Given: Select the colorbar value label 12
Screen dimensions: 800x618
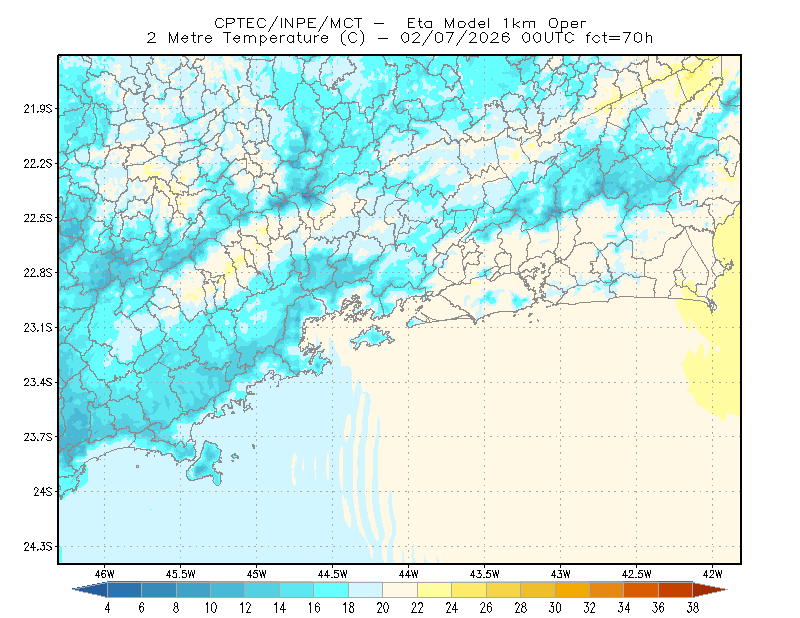Looking at the screenshot, I should pyautogui.click(x=245, y=608).
